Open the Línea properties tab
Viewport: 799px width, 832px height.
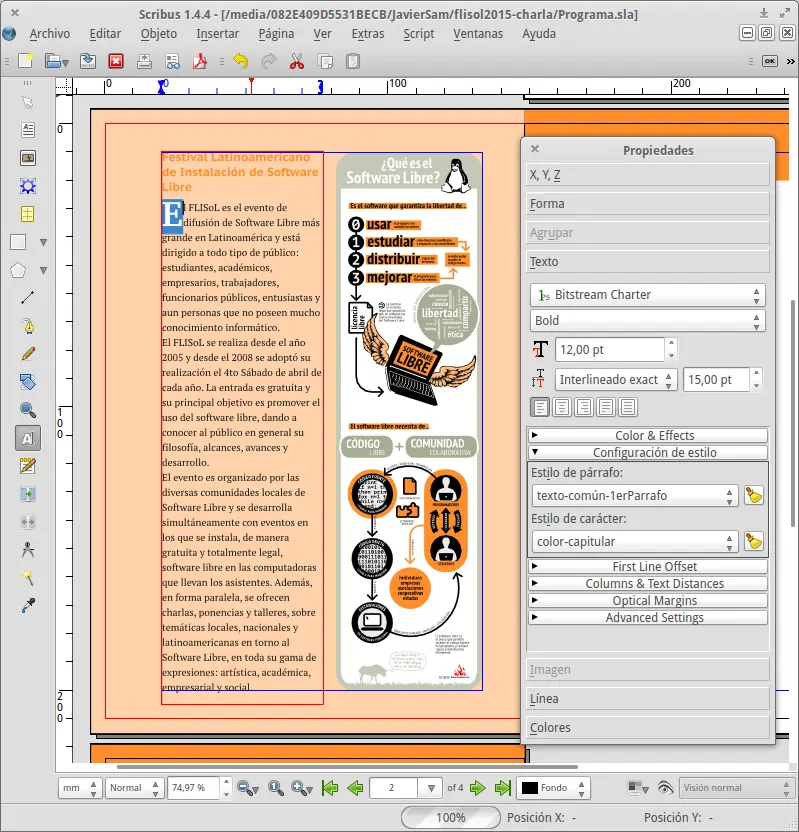[648, 698]
